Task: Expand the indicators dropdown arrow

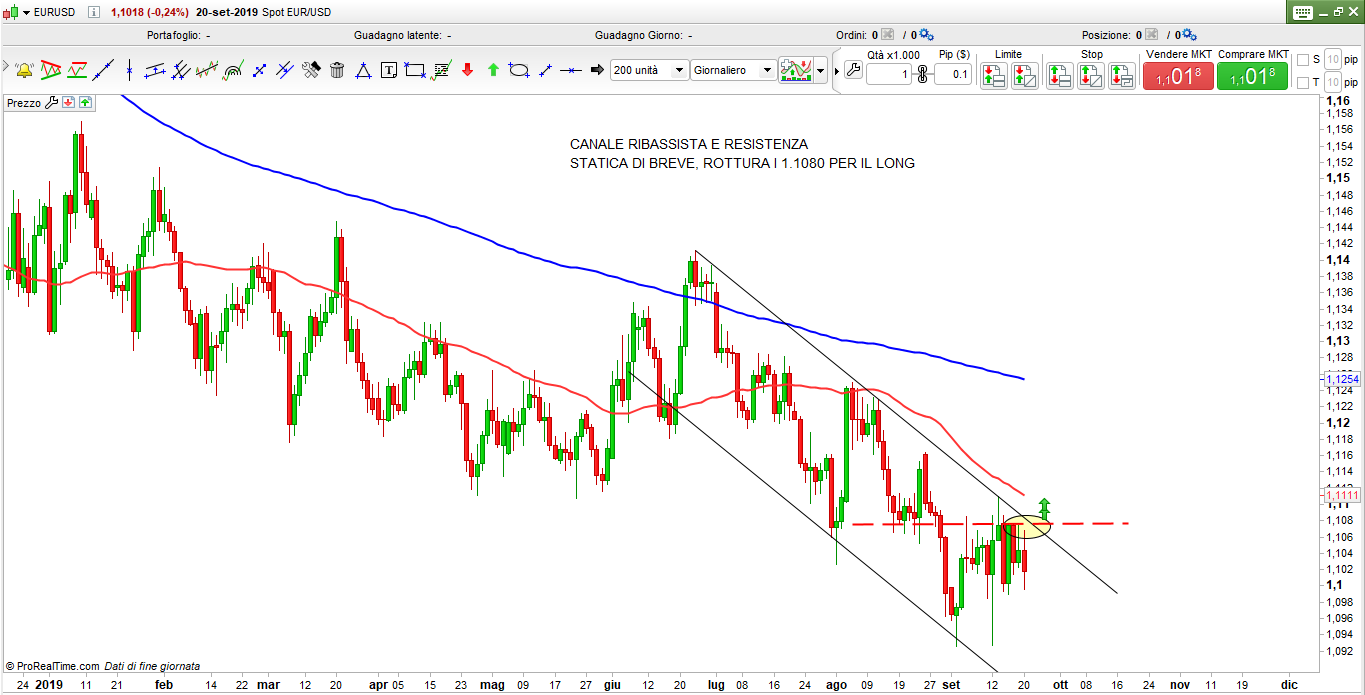Action: coord(821,70)
